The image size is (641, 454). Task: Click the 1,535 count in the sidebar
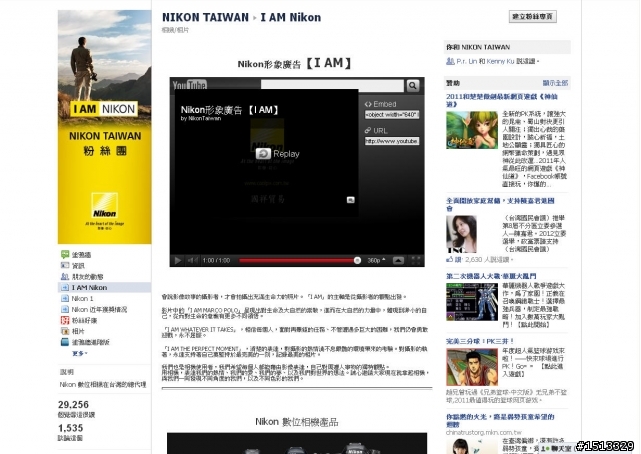tap(70, 428)
